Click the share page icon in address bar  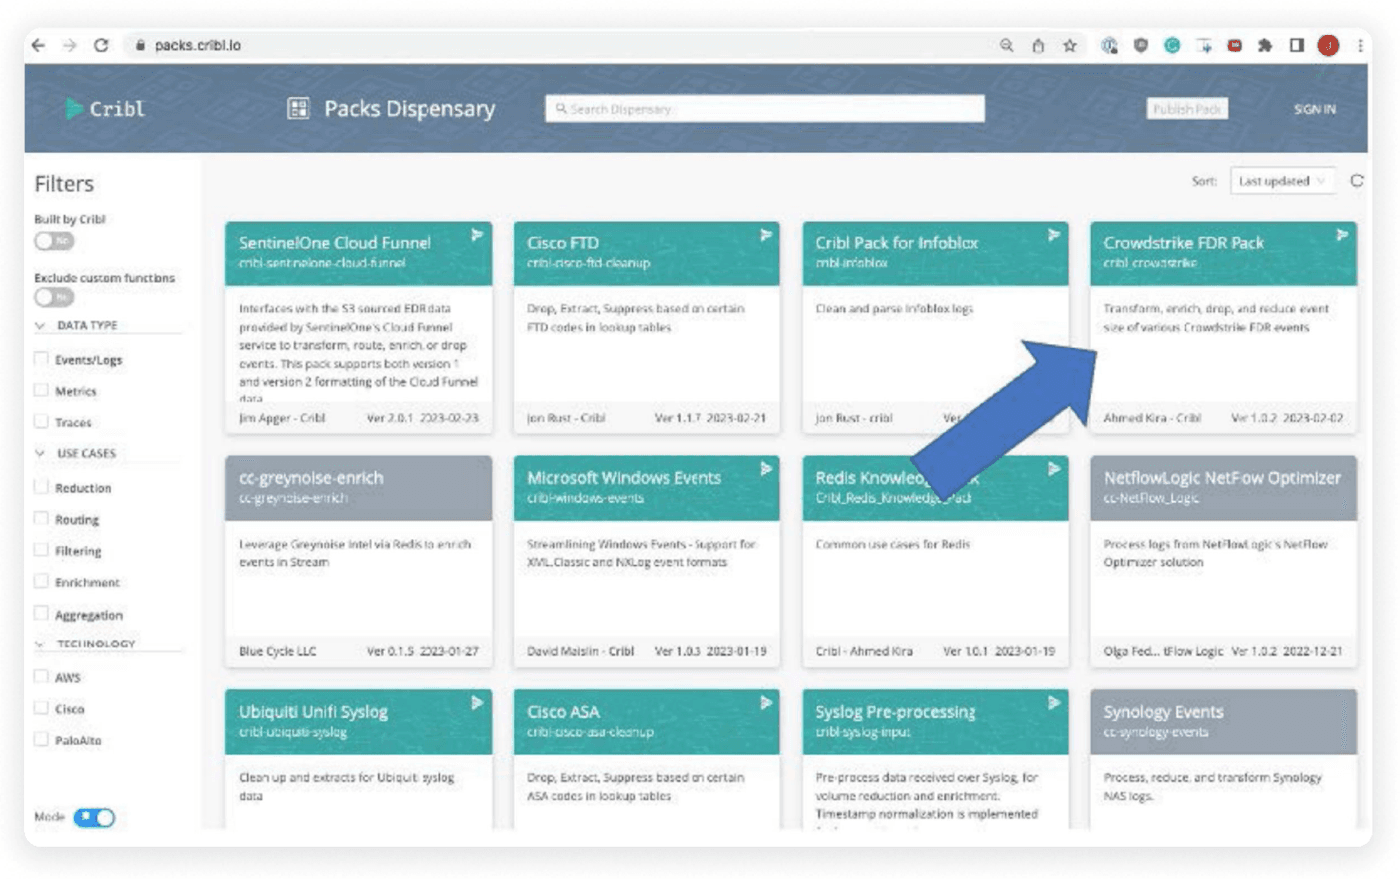pos(1038,45)
